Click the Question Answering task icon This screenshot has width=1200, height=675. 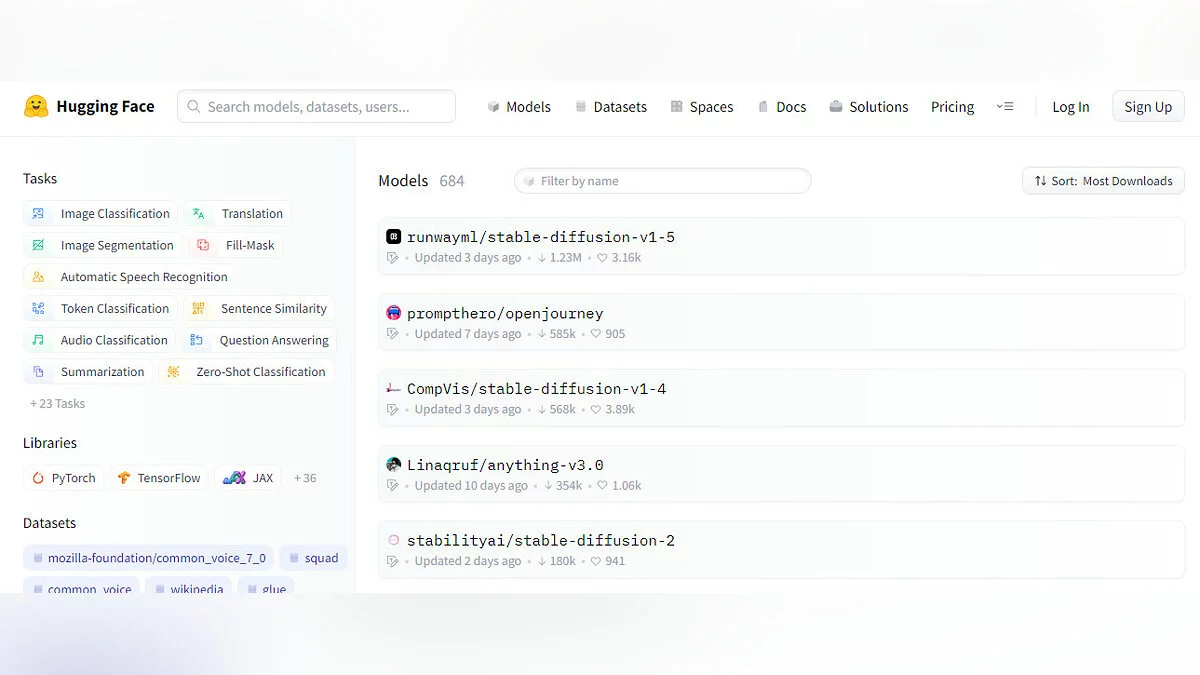tap(196, 340)
